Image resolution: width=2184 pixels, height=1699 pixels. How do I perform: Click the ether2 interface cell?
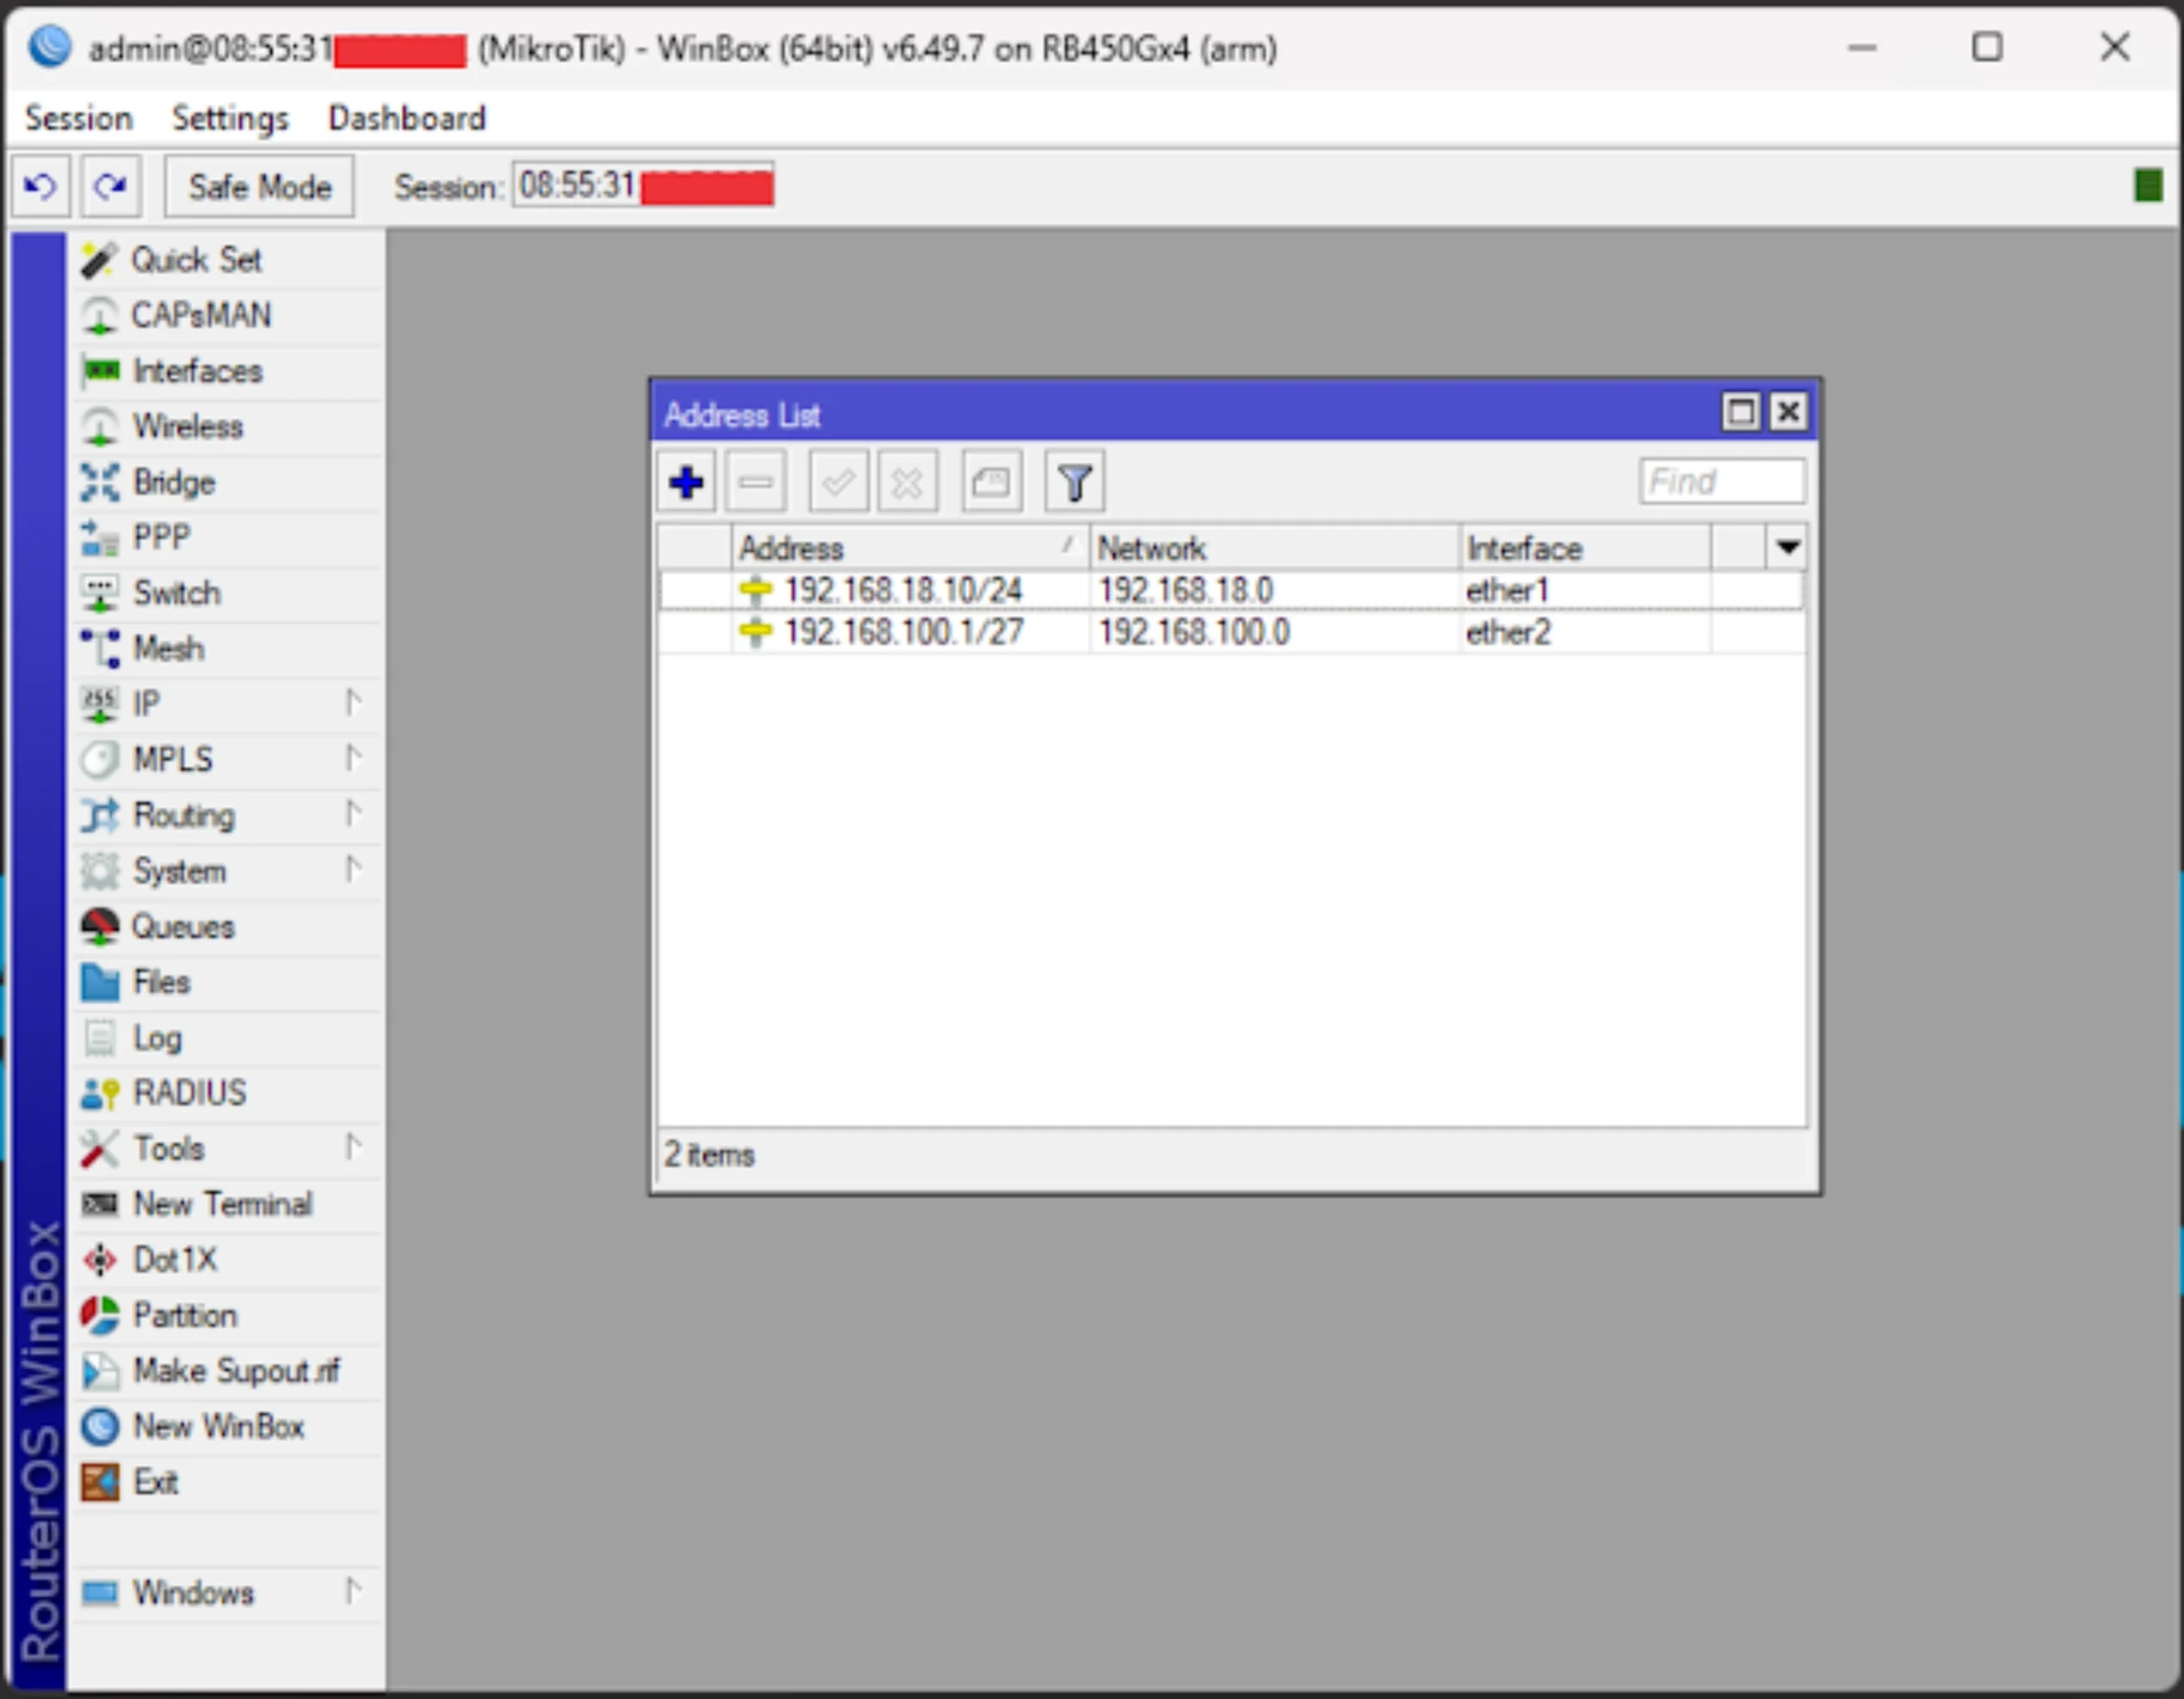pyautogui.click(x=1508, y=632)
